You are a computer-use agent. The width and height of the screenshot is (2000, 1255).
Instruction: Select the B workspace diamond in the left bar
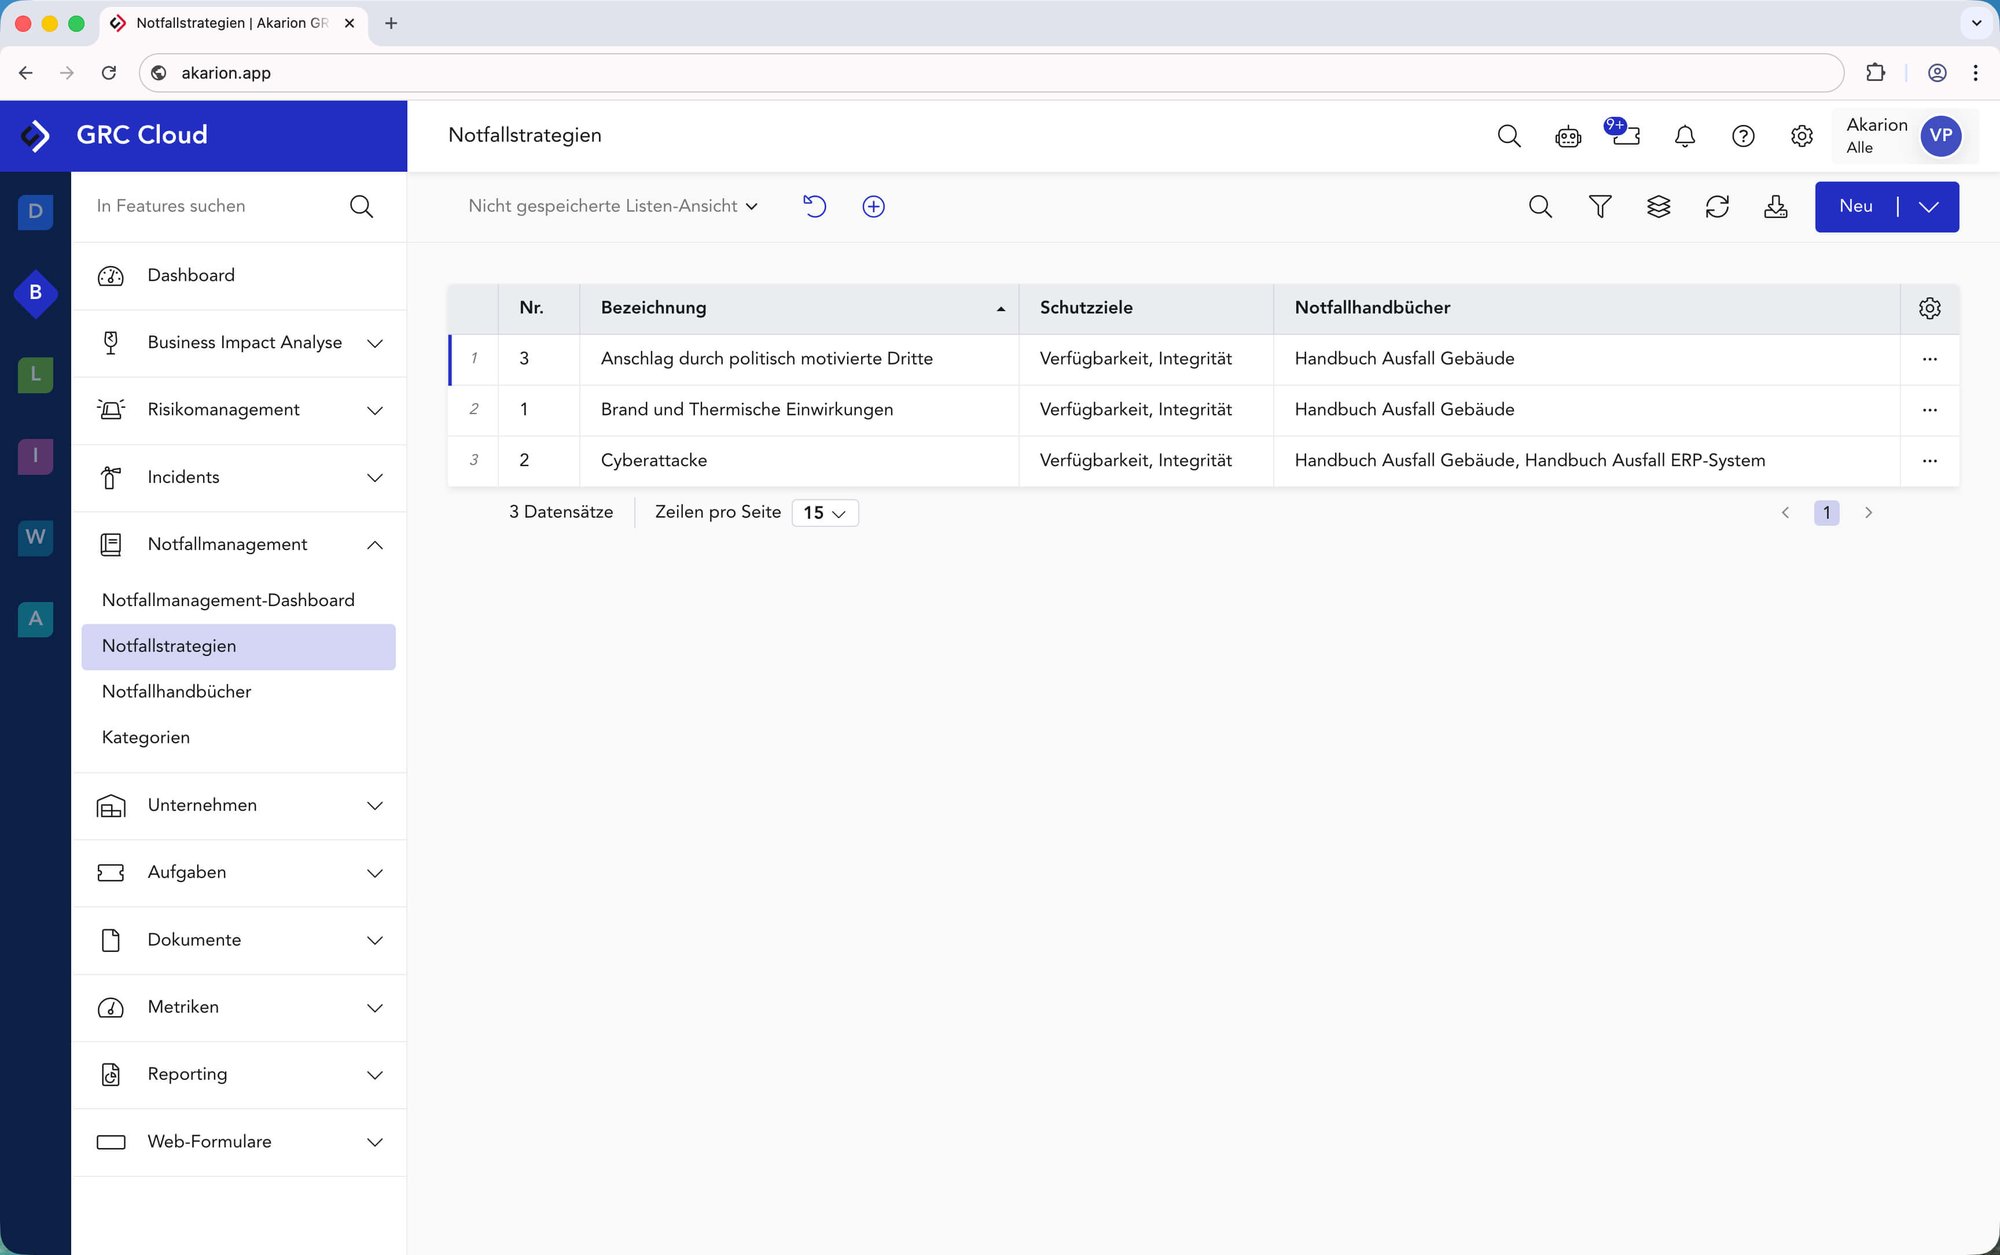click(35, 293)
